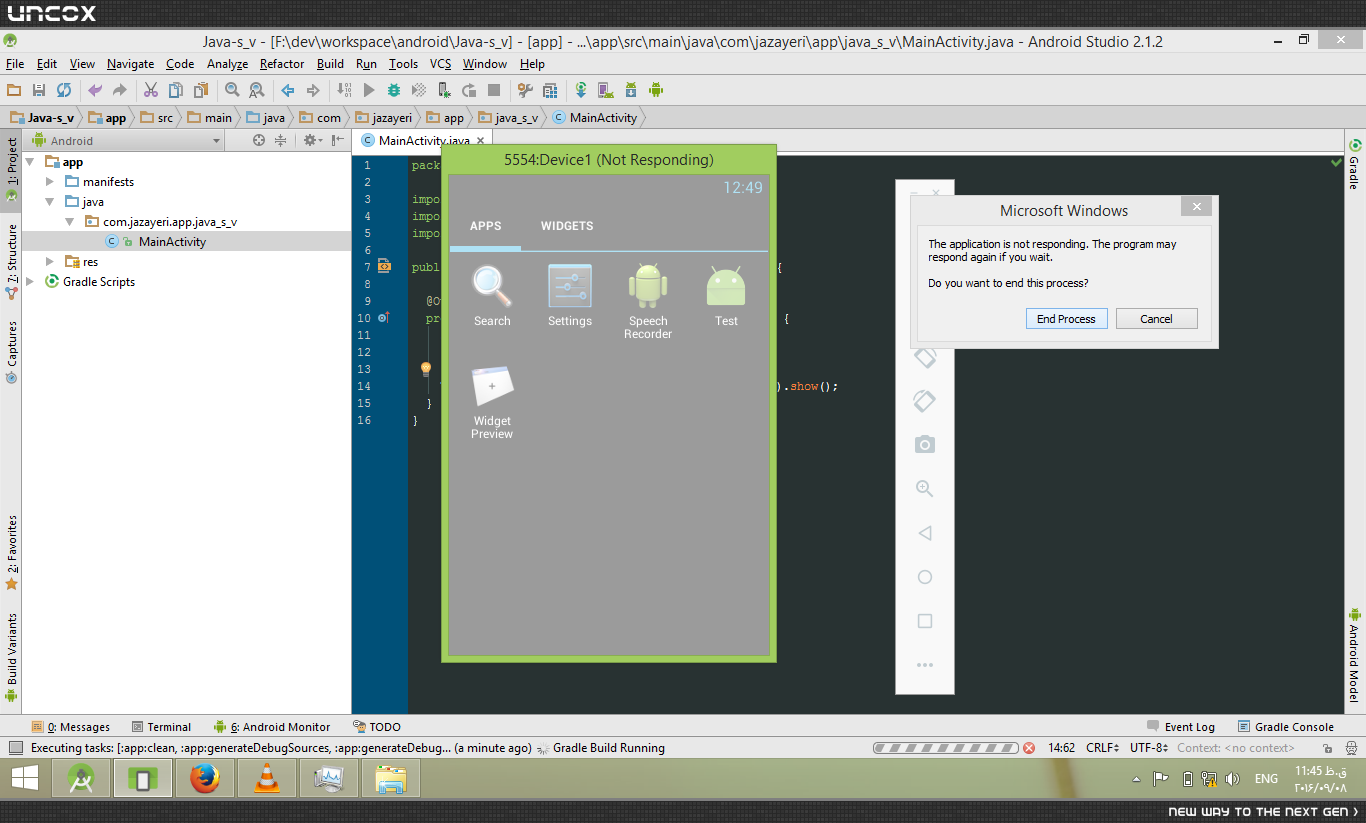The image size is (1366, 823).
Task: Collapse the com.jazayeri.app.java_s_v package
Action: pos(70,222)
